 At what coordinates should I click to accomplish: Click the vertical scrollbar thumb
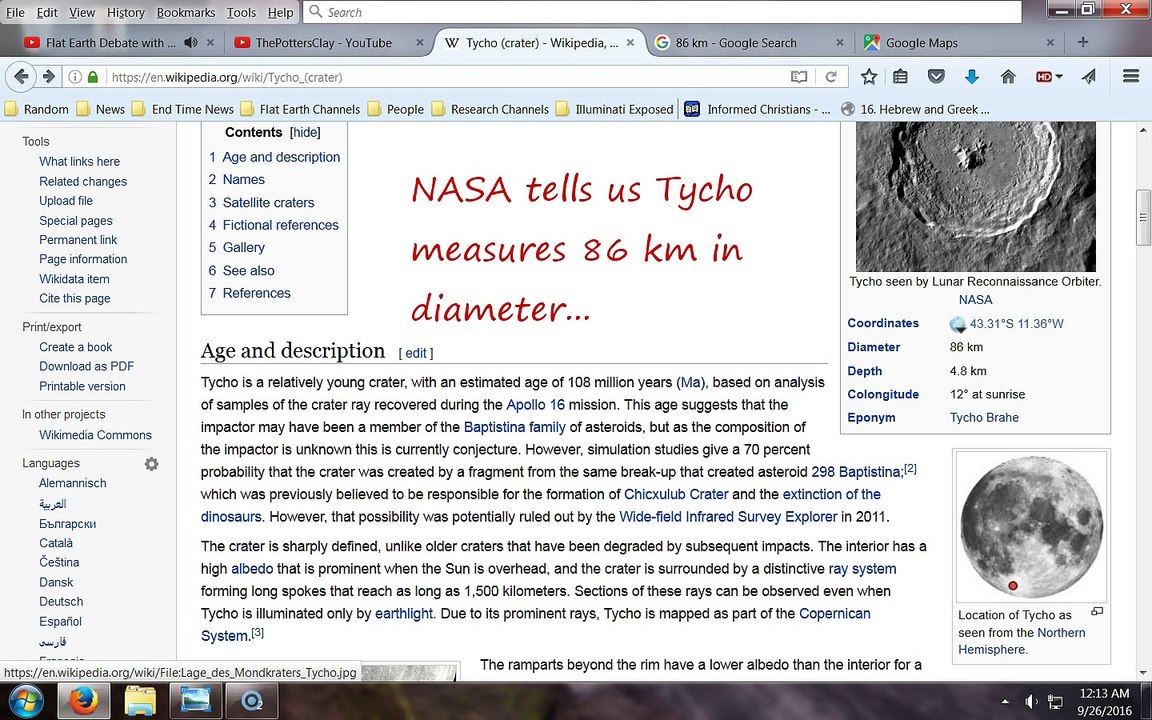click(x=1142, y=217)
